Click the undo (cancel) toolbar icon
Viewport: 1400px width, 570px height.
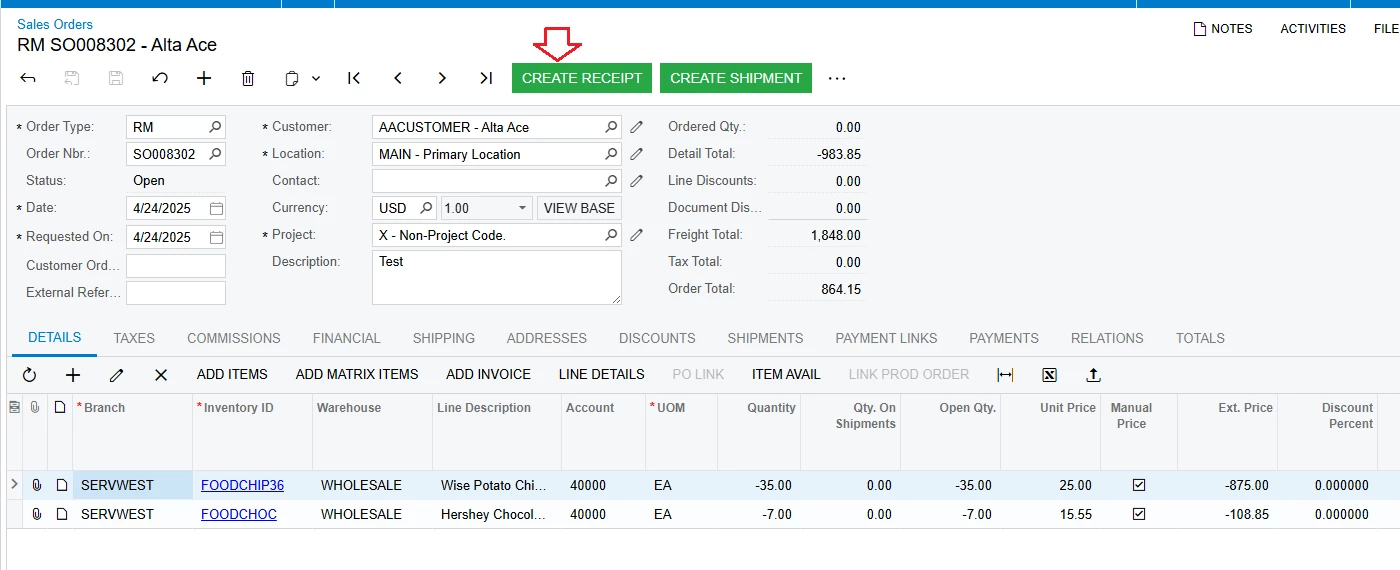(160, 78)
